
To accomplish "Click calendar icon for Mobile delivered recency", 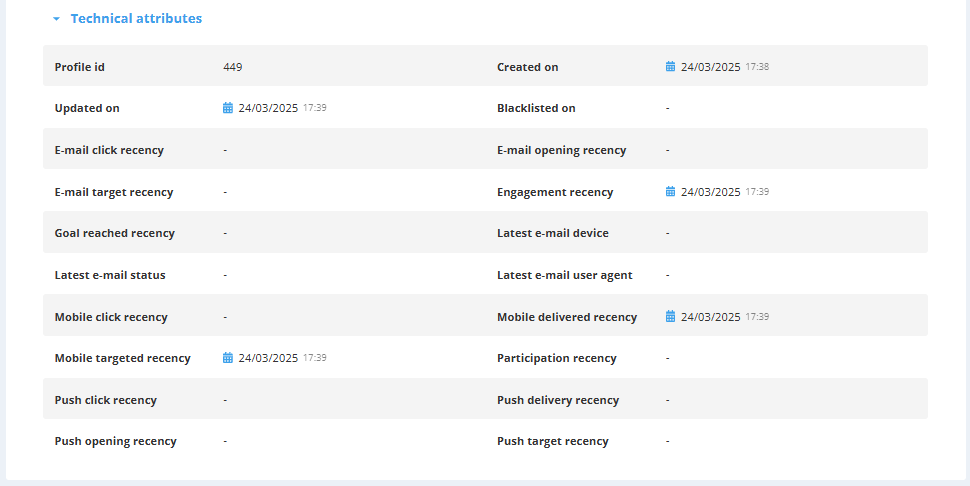I will (x=671, y=317).
